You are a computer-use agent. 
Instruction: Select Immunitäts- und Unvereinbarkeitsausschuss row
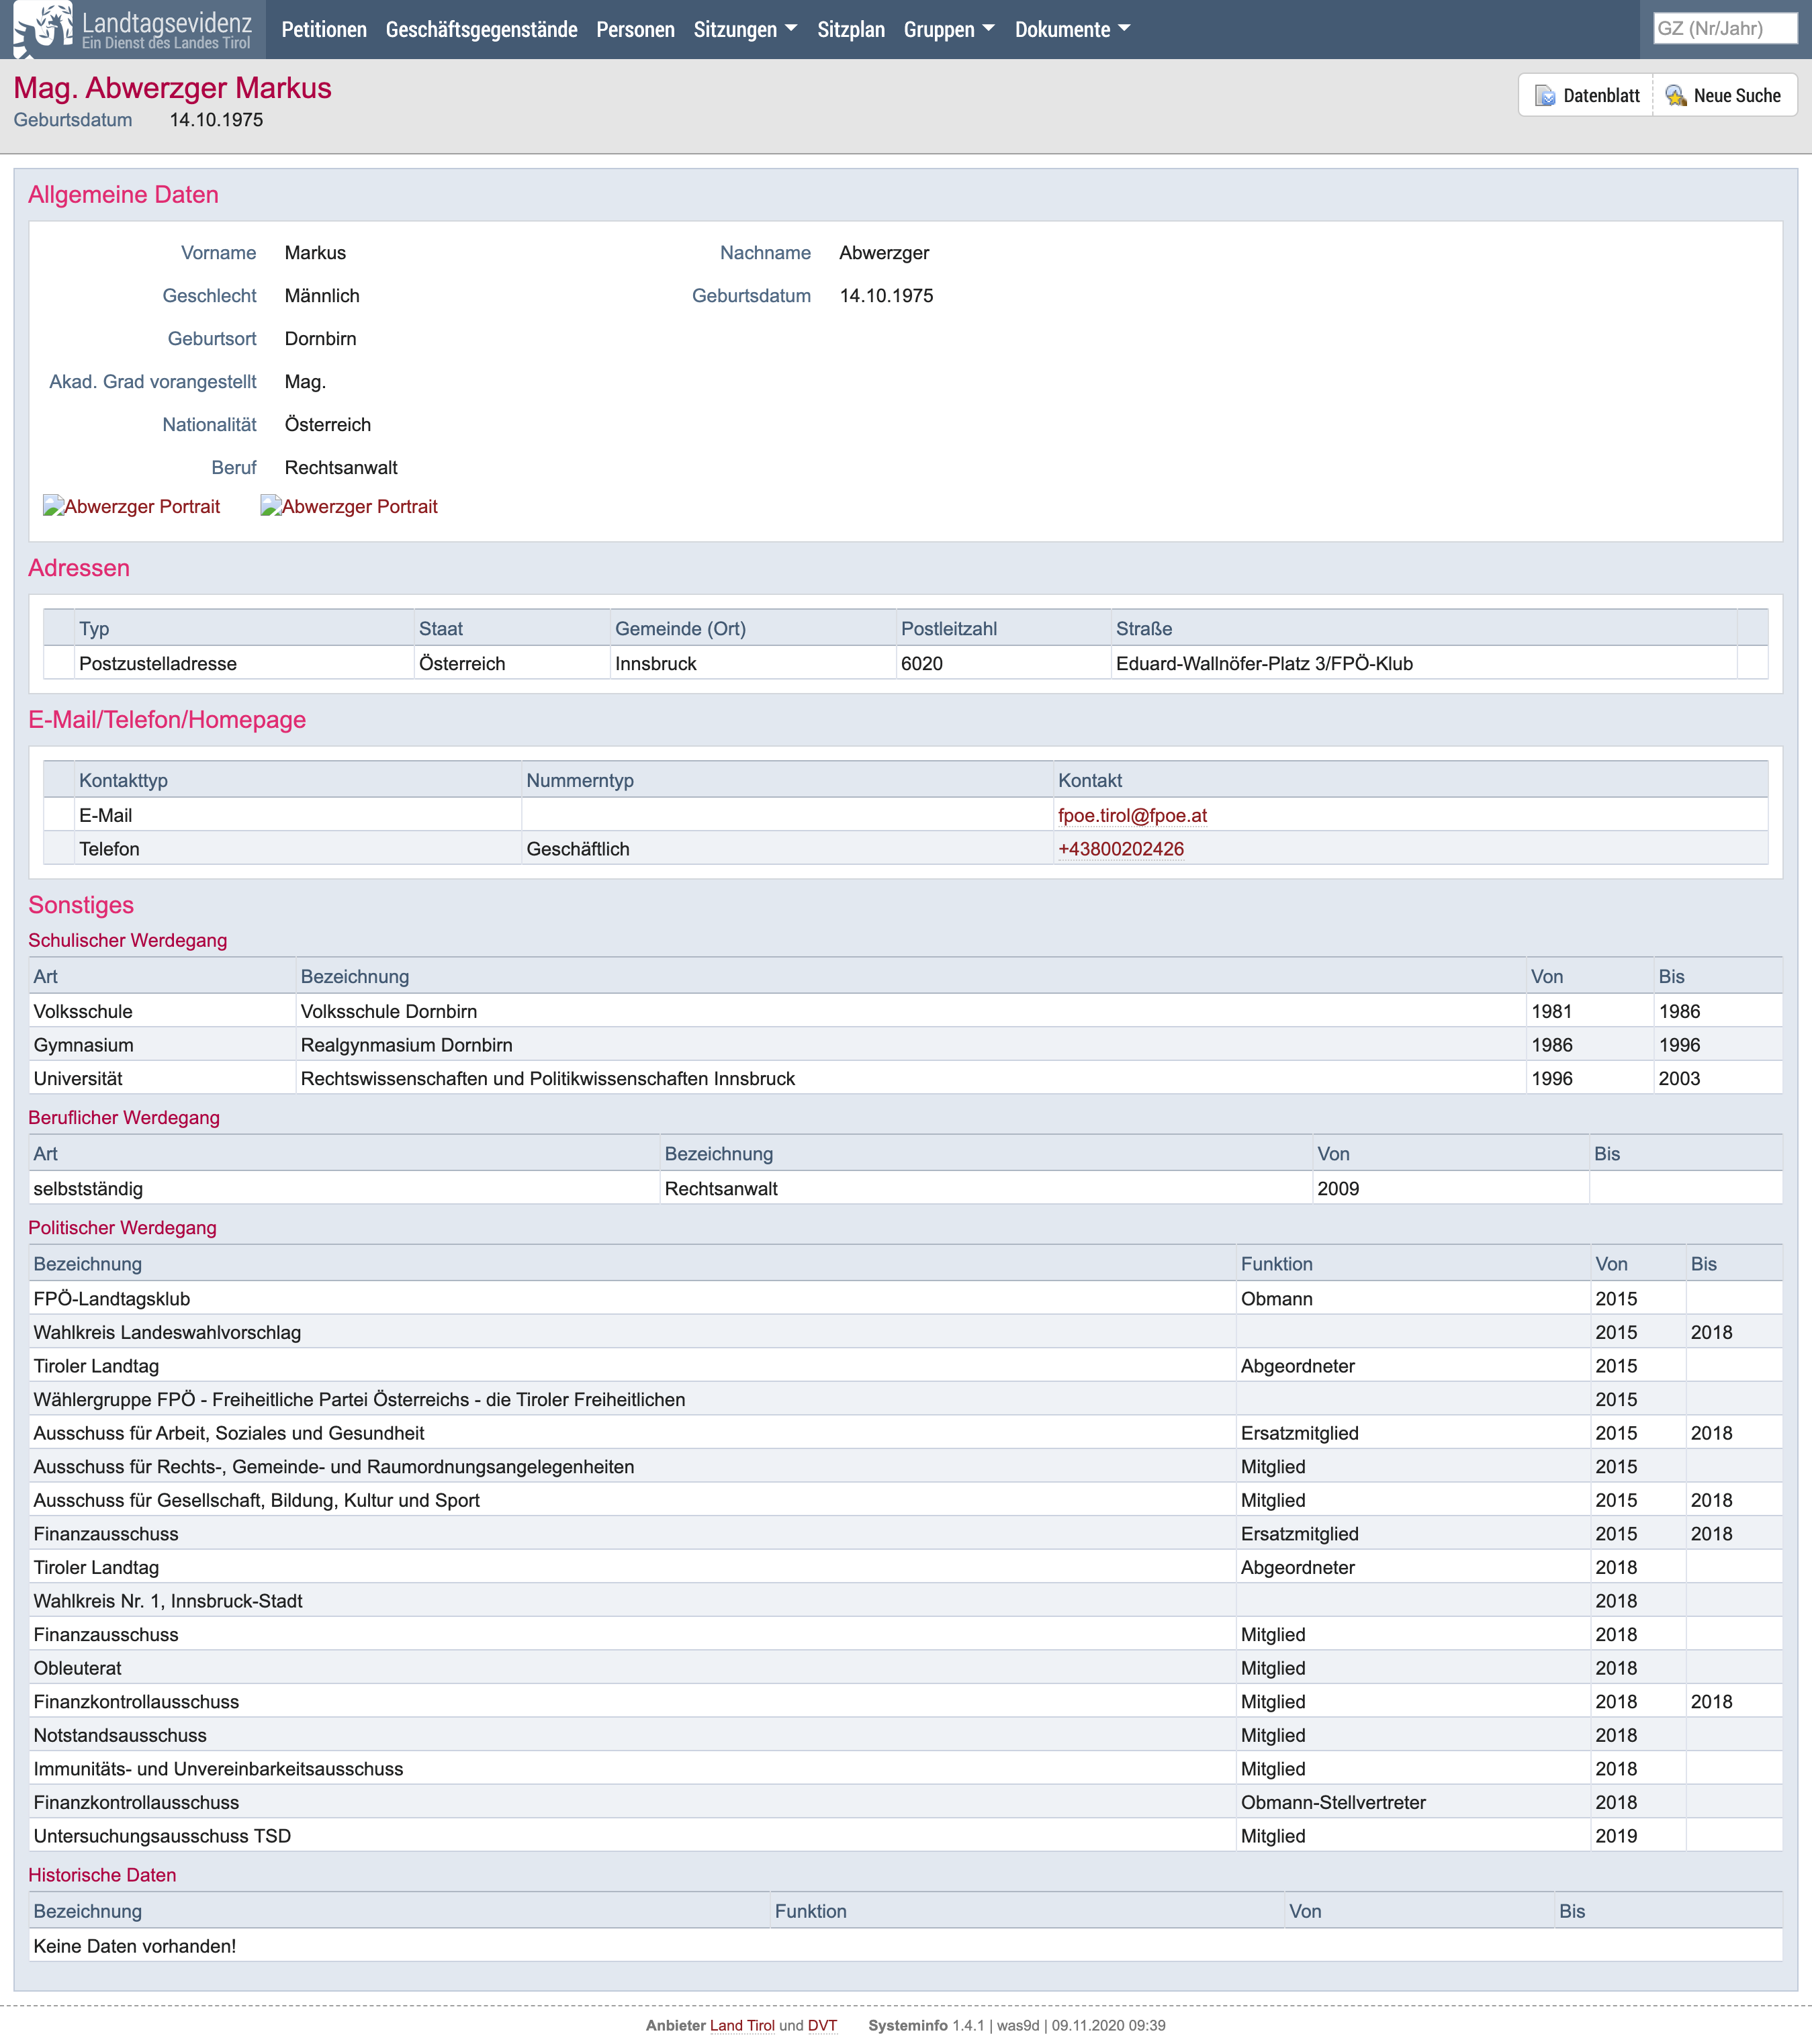click(x=905, y=1769)
